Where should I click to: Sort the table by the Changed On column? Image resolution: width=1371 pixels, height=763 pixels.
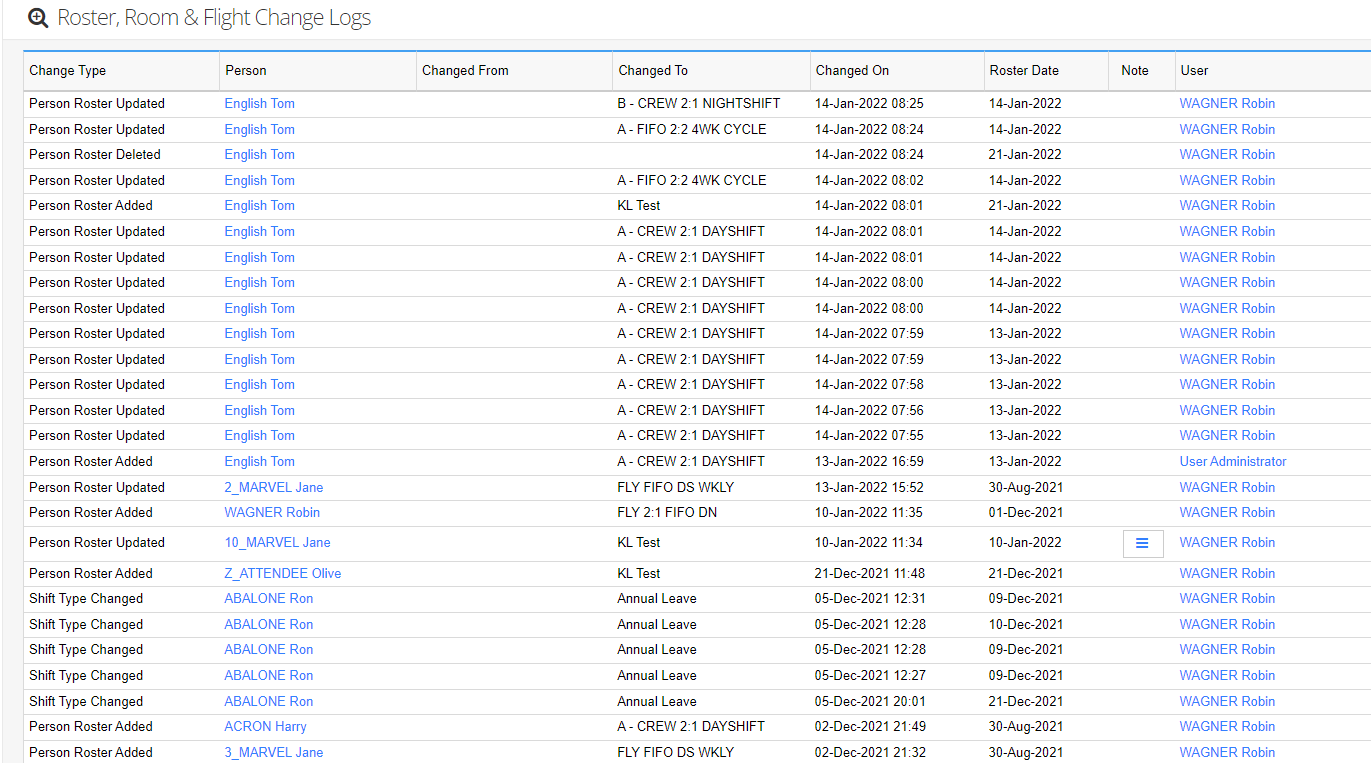pos(851,70)
